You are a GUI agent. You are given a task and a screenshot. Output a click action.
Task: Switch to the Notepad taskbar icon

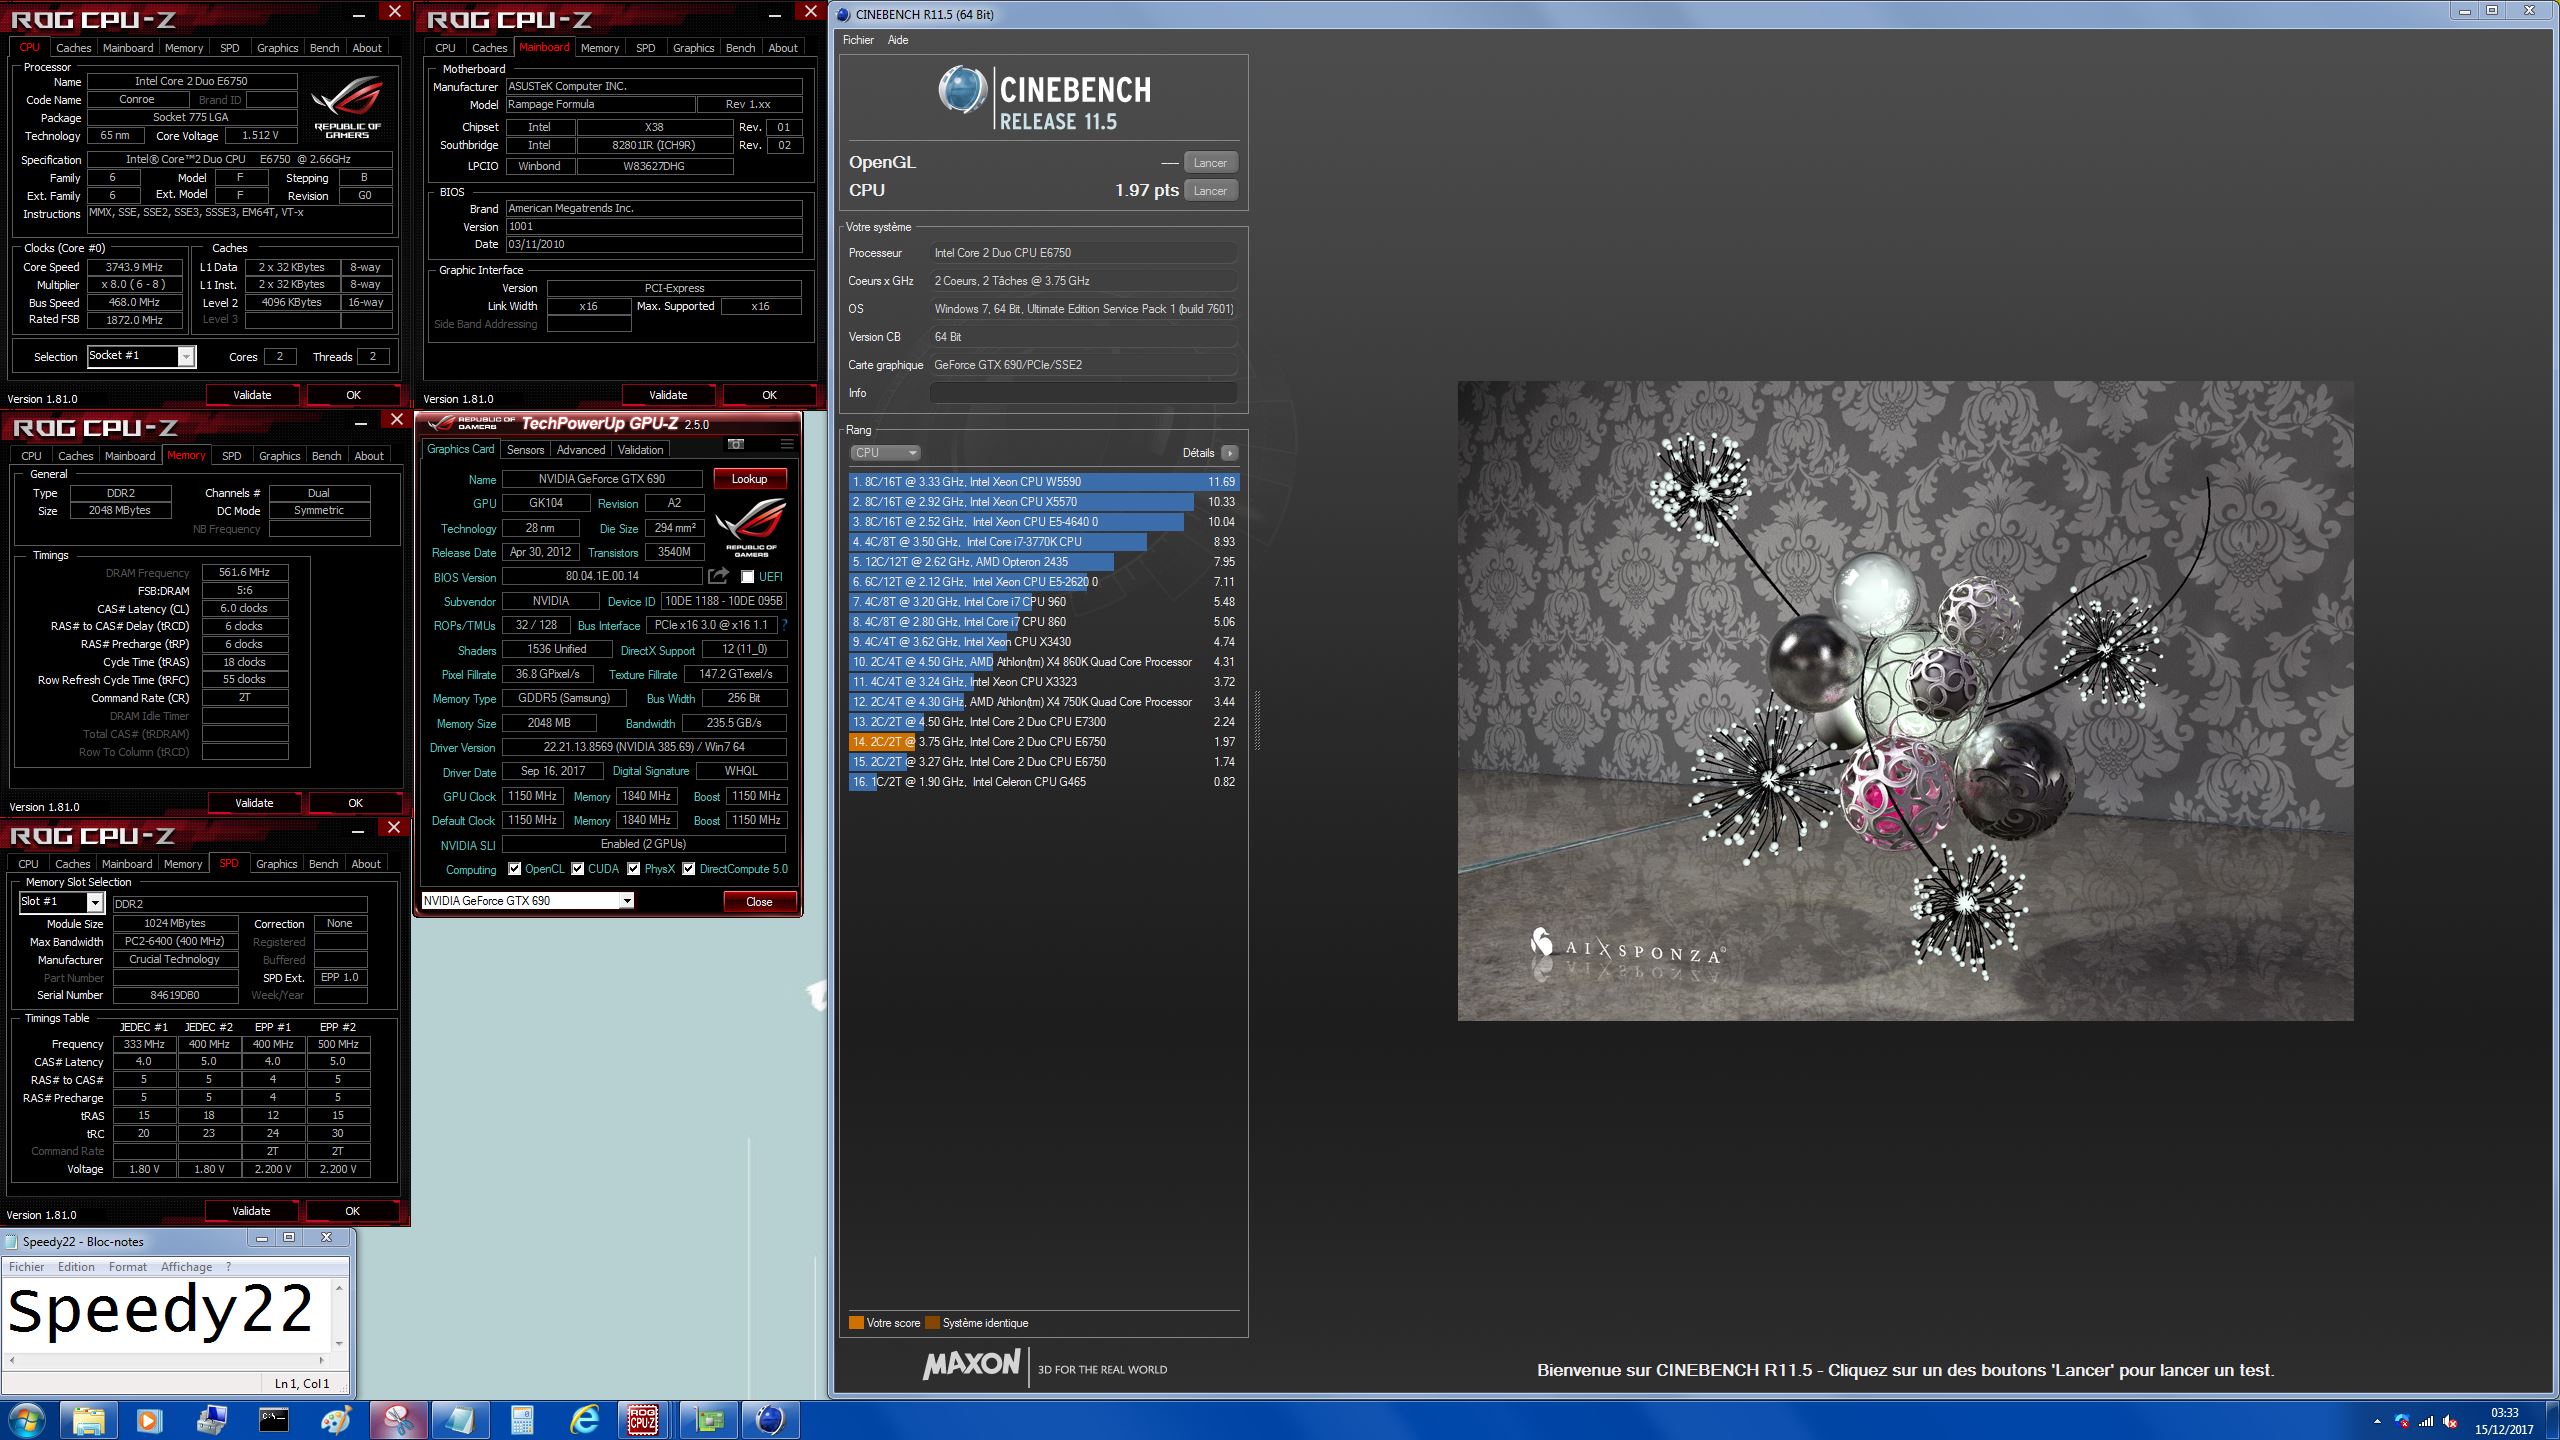tap(460, 1420)
